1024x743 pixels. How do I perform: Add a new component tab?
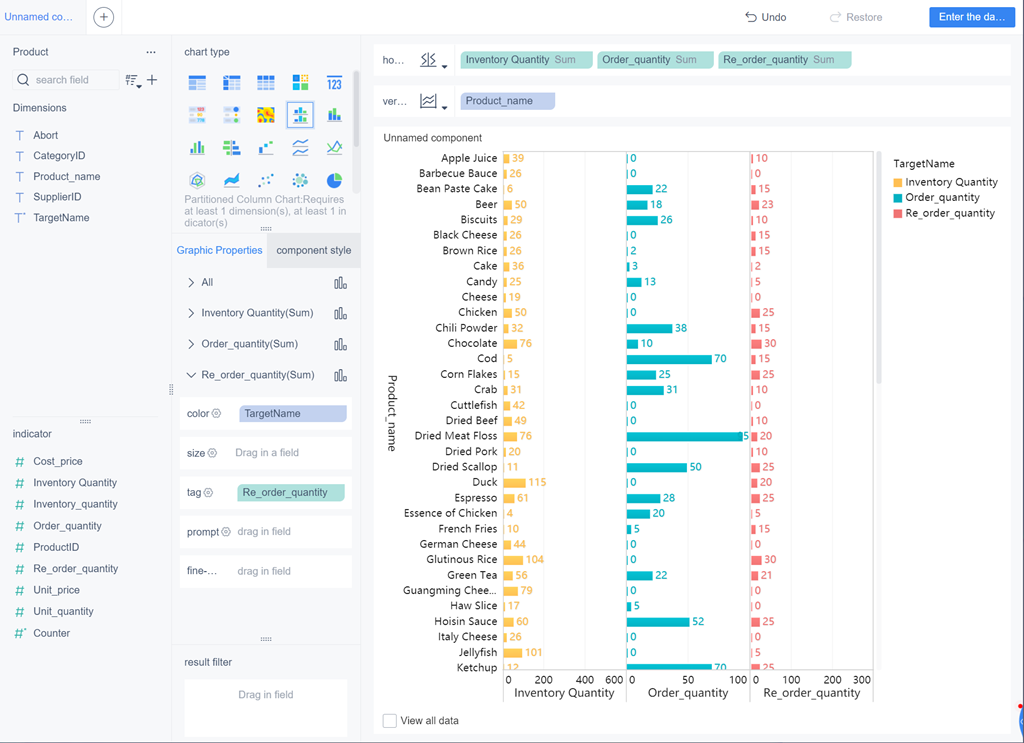[103, 17]
